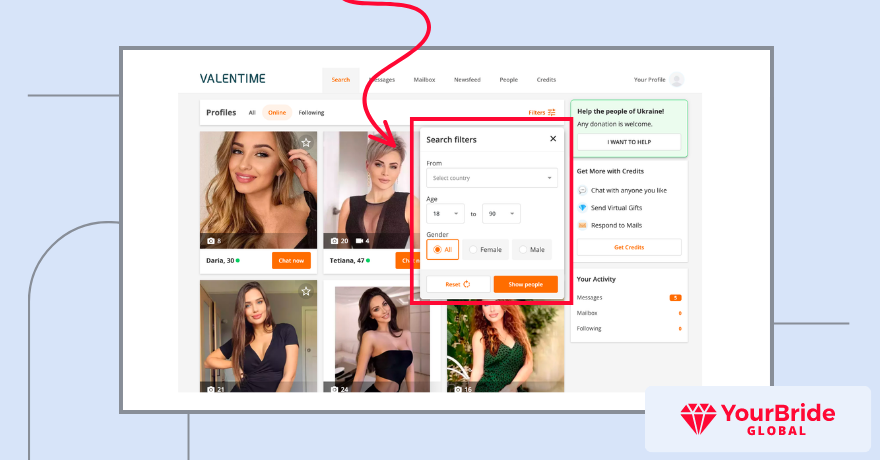
Task: Click the envelope icon beside Respond to Mails
Action: point(583,226)
